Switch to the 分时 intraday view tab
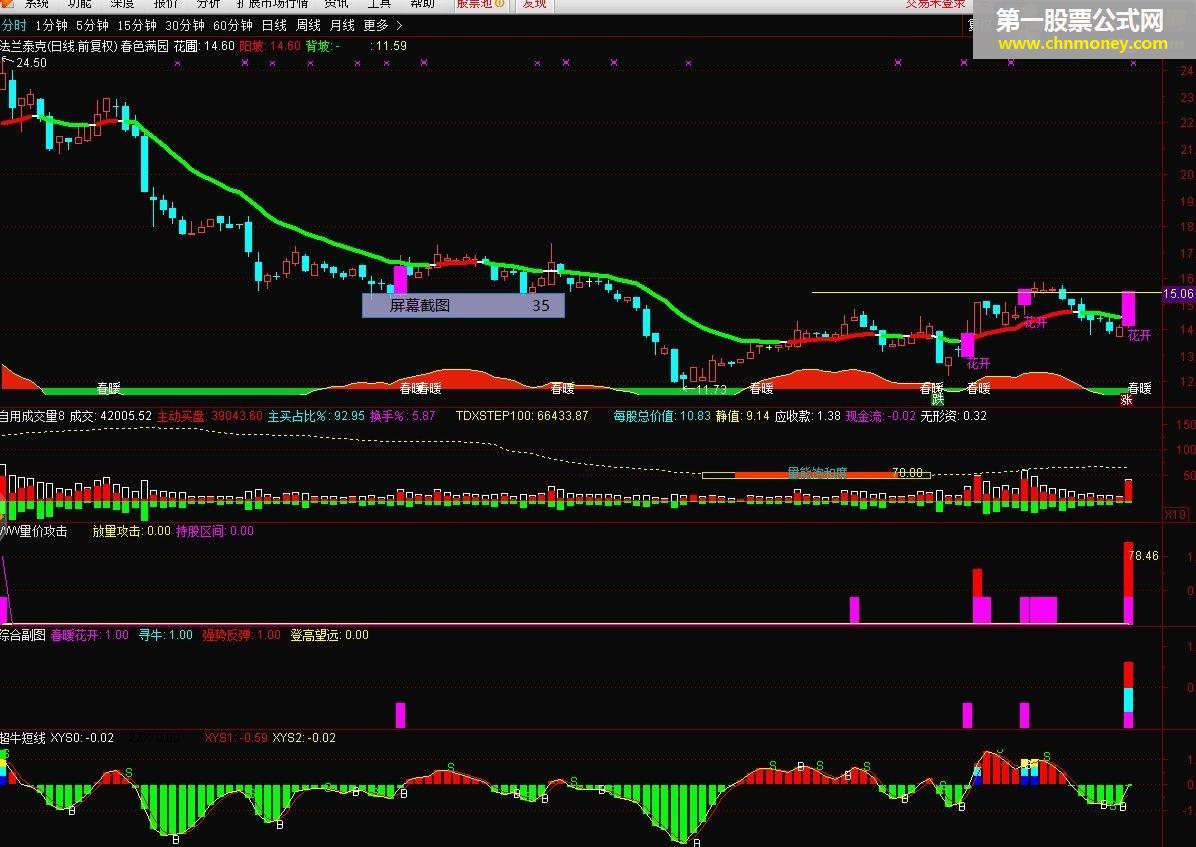1196x847 pixels. tap(14, 25)
